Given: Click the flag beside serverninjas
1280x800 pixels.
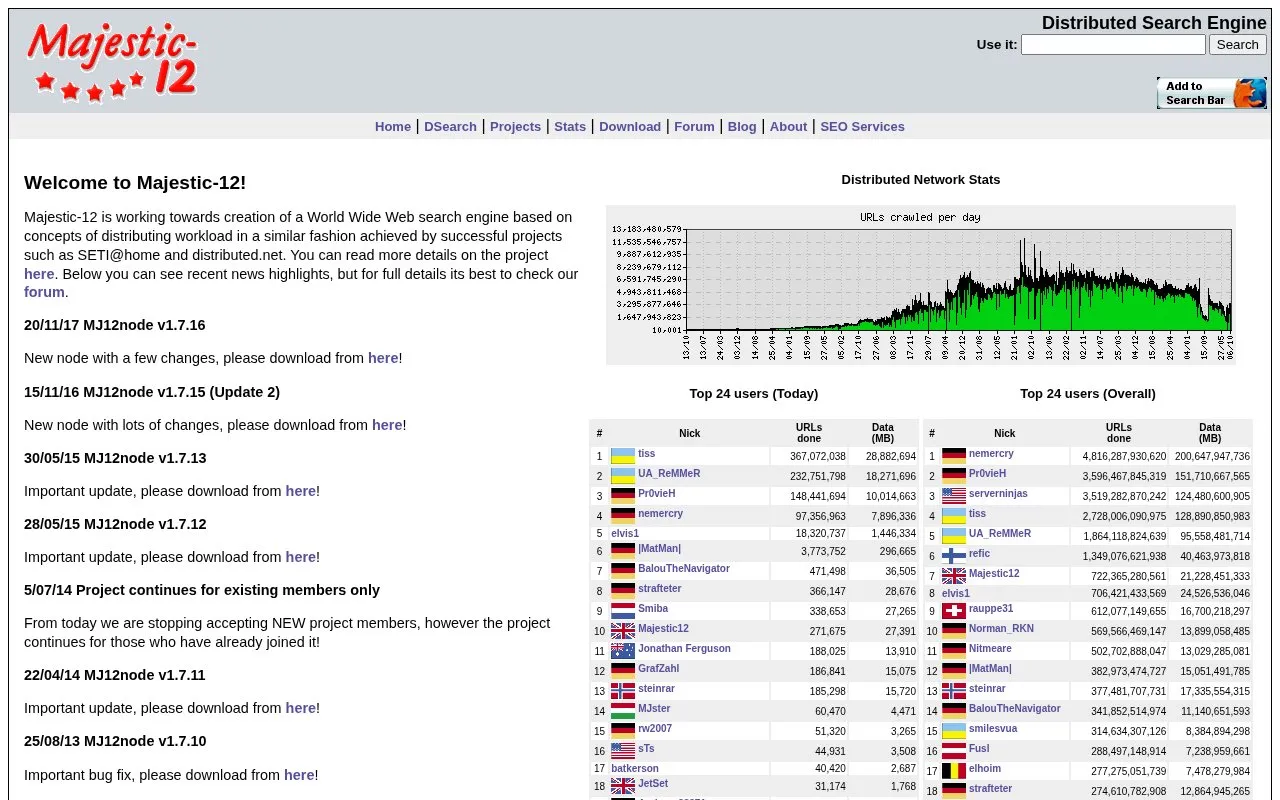Looking at the screenshot, I should coord(954,496).
